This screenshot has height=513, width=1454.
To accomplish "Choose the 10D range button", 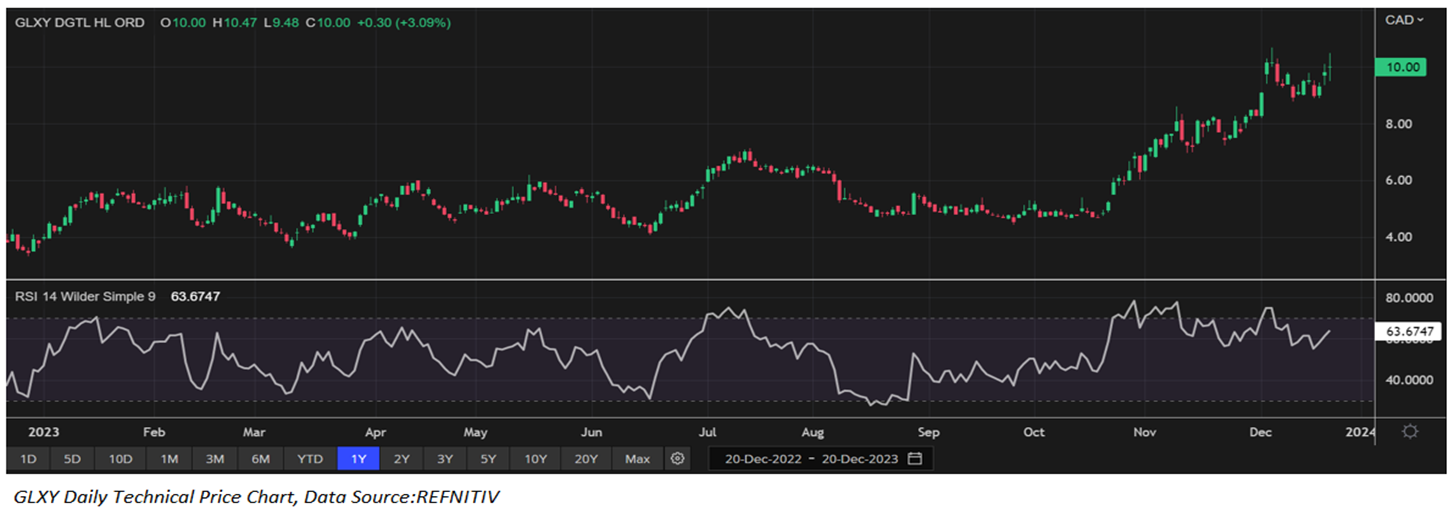I will pyautogui.click(x=121, y=459).
